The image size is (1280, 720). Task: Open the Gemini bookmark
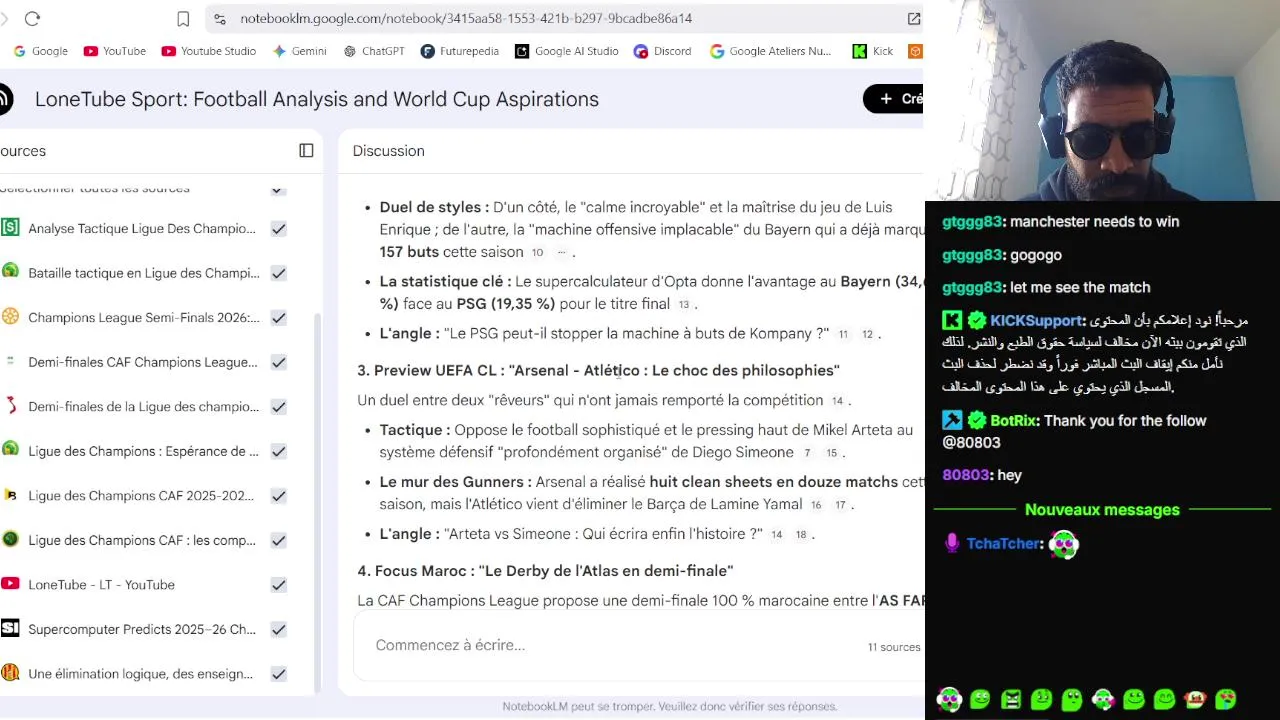(299, 51)
